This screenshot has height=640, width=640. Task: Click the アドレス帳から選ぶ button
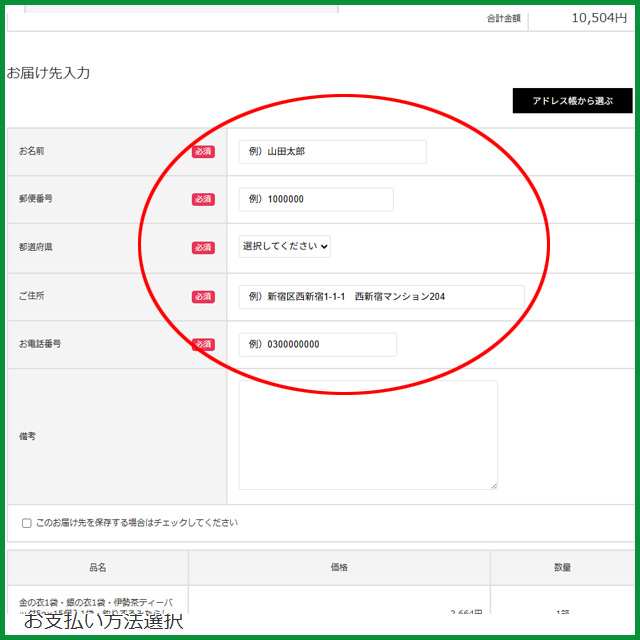572,101
